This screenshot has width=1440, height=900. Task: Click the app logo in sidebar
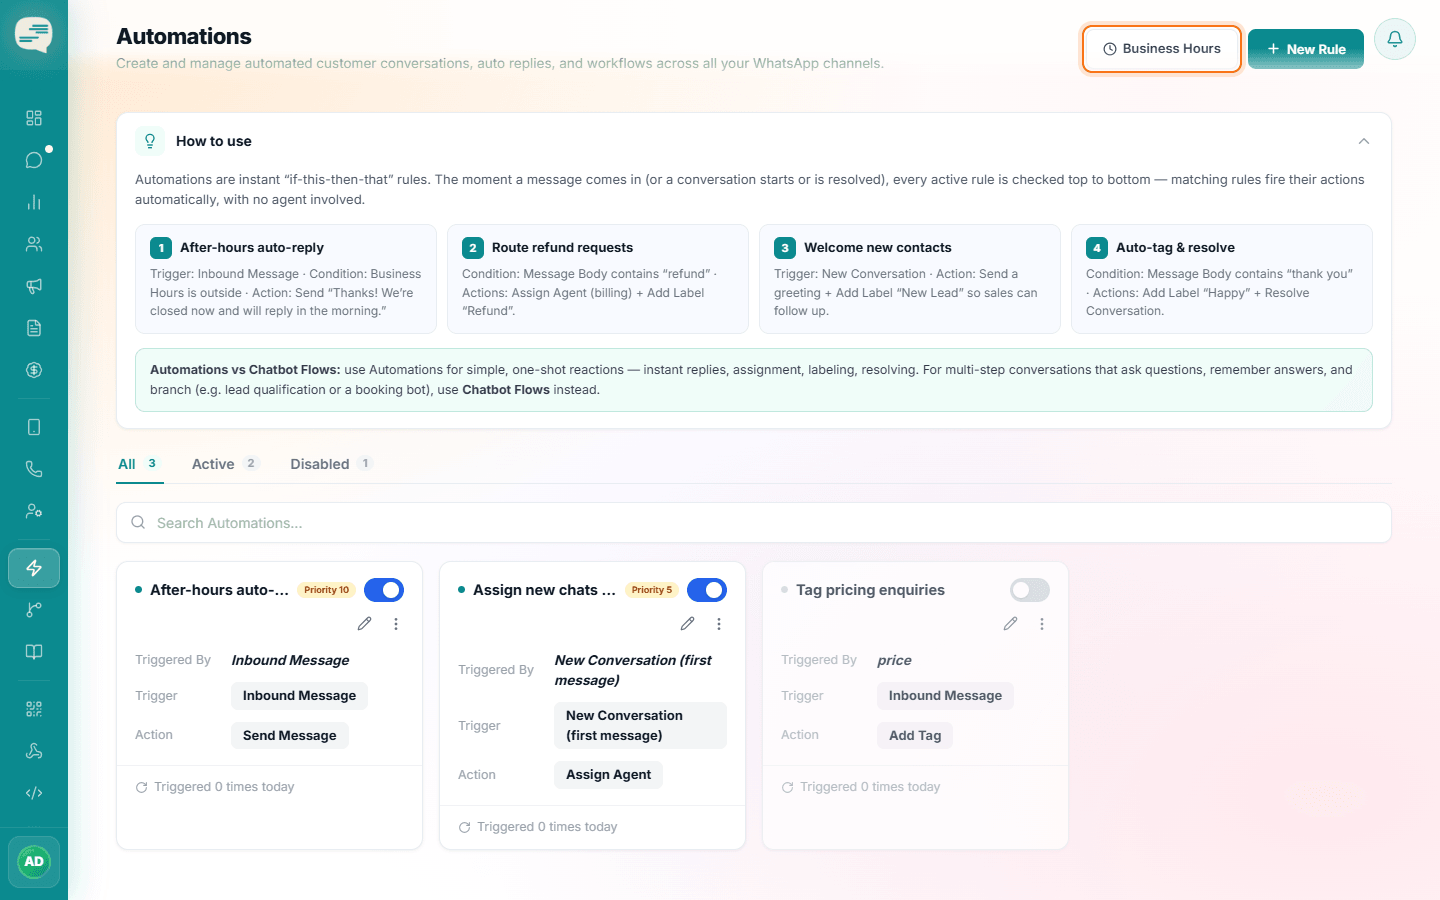(34, 35)
